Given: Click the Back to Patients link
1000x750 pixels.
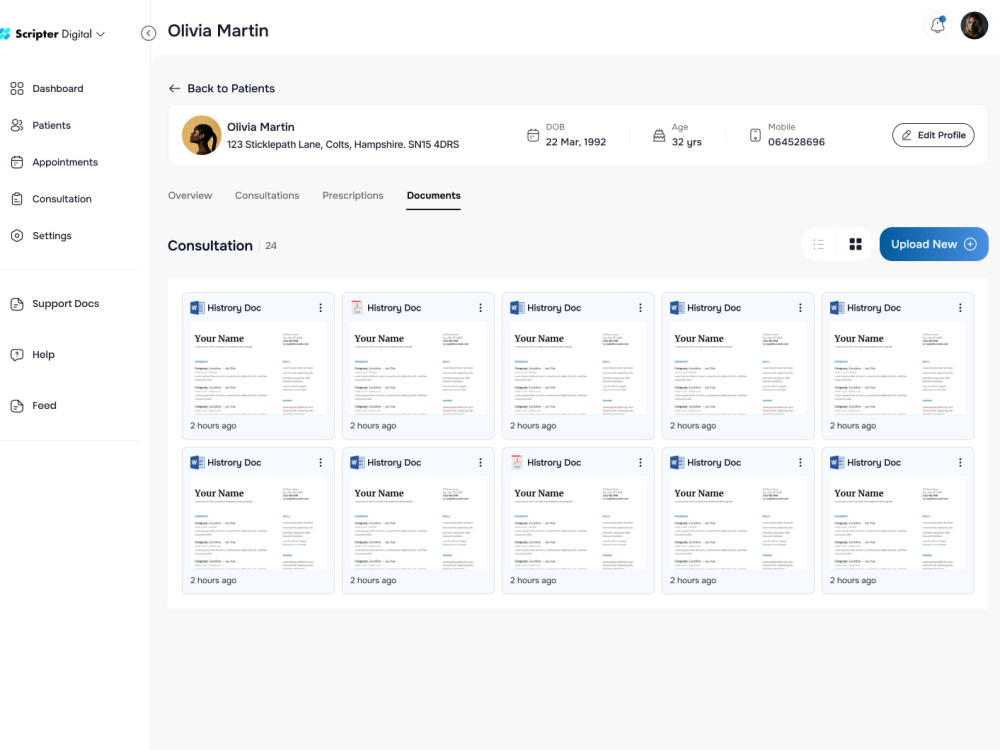Looking at the screenshot, I should pos(221,89).
